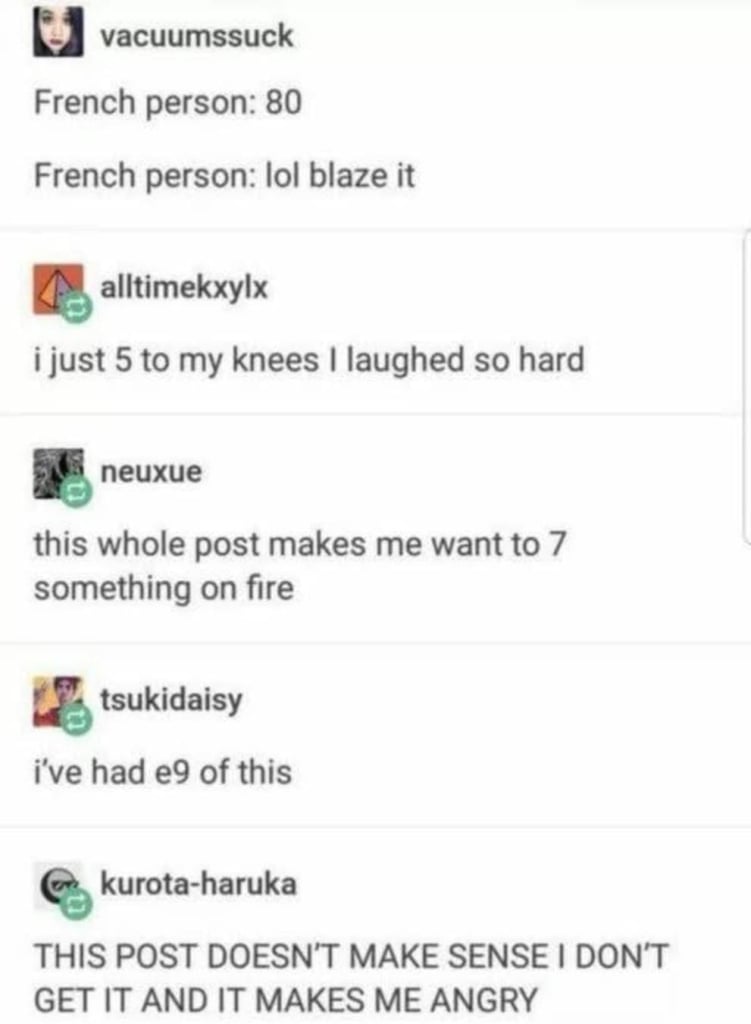Screen dimensions: 751x1024
Task: Click the vacuumssuck username
Action: pyautogui.click(x=197, y=35)
